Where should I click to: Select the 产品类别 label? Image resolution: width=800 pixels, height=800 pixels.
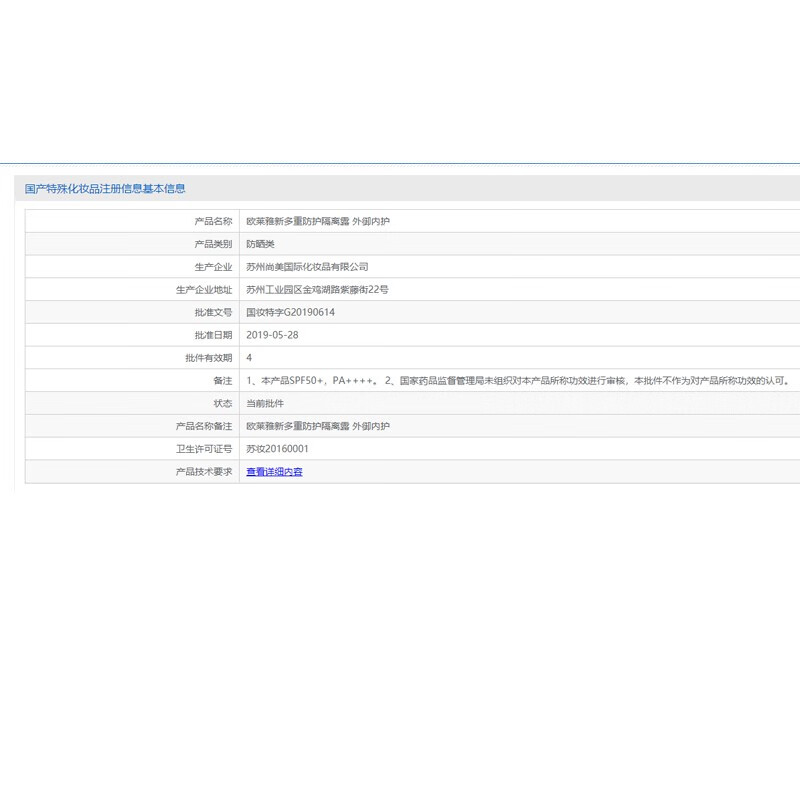coord(213,244)
